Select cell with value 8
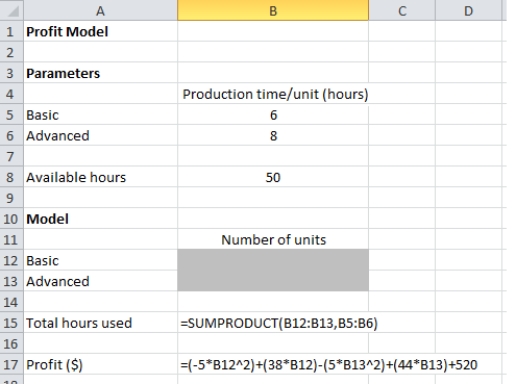This screenshot has height=385, width=517. 273,136
